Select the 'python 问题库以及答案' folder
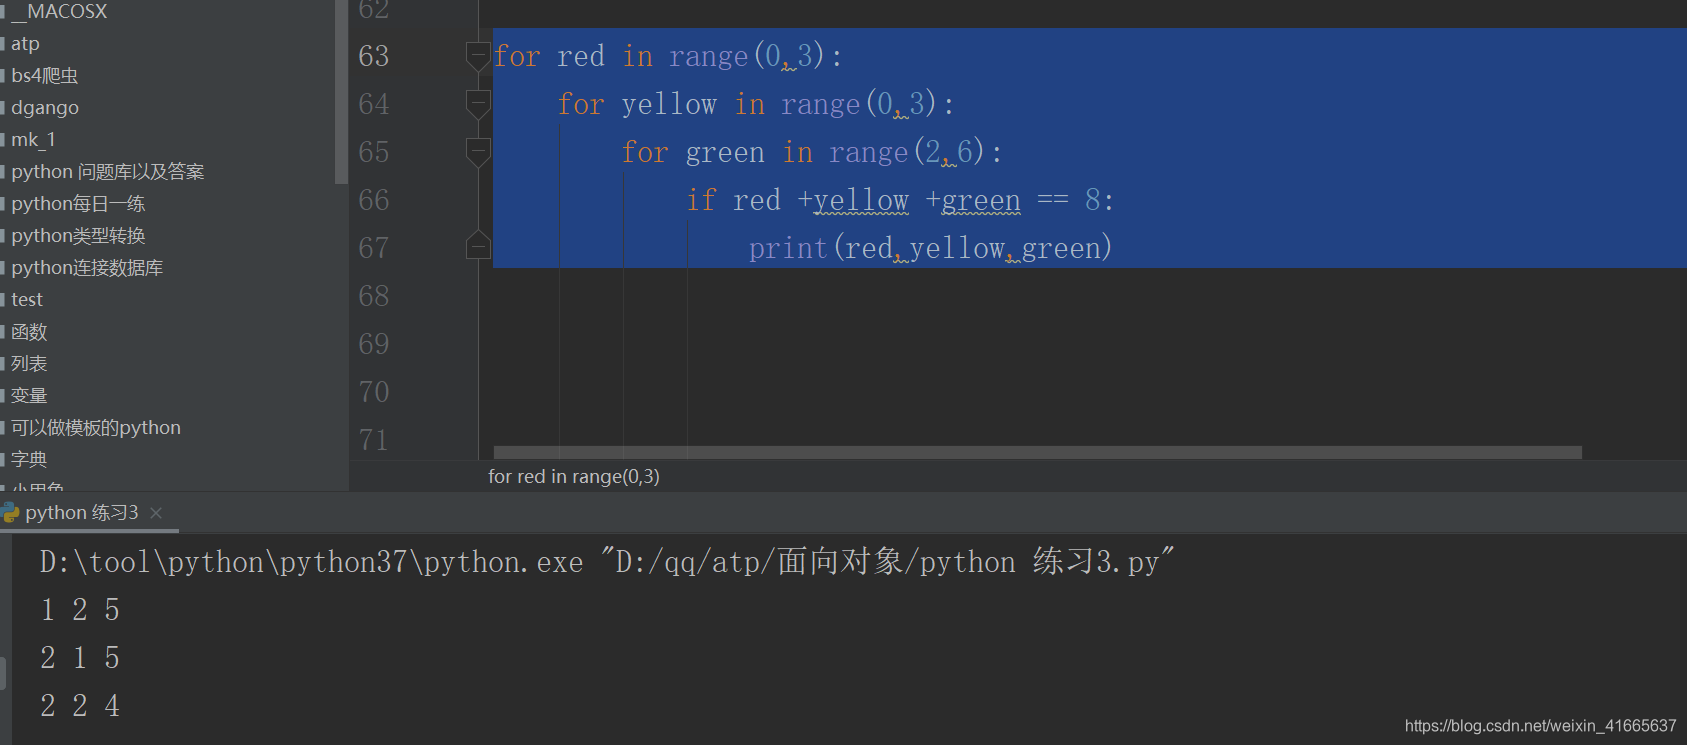Image resolution: width=1687 pixels, height=745 pixels. pyautogui.click(x=108, y=171)
